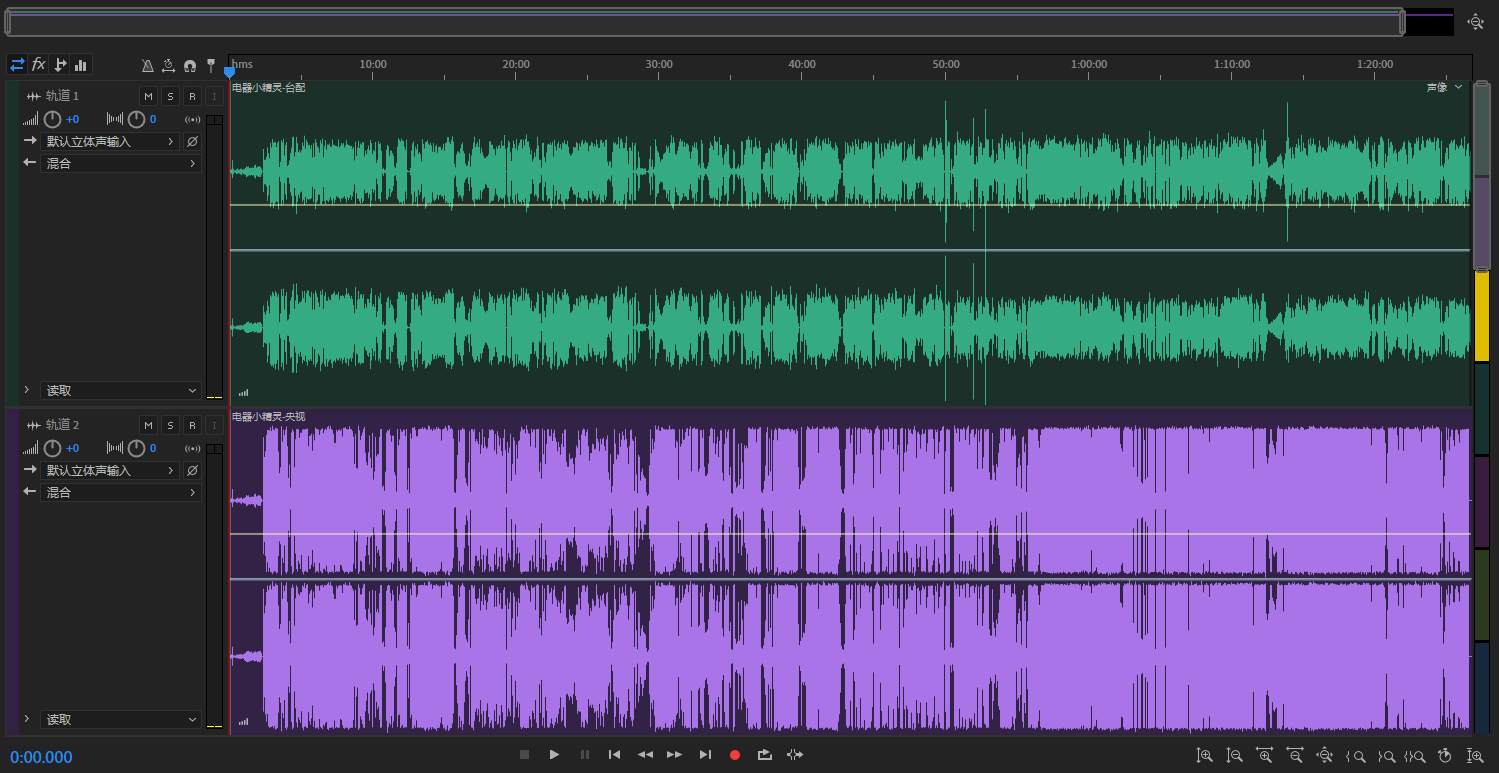The height and width of the screenshot is (773, 1499).
Task: Toggle the metronome icon
Action: click(x=148, y=65)
